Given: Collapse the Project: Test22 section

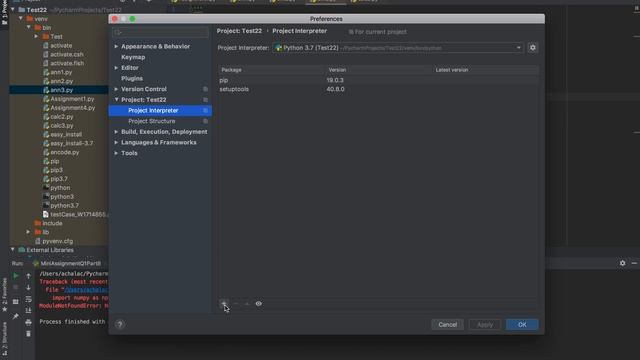Looking at the screenshot, I should coord(116,100).
